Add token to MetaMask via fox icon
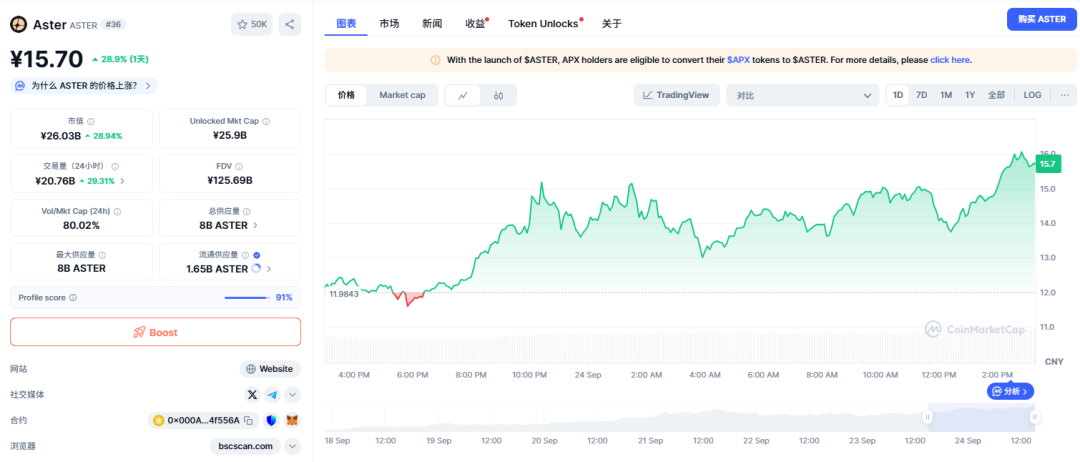 coord(293,420)
